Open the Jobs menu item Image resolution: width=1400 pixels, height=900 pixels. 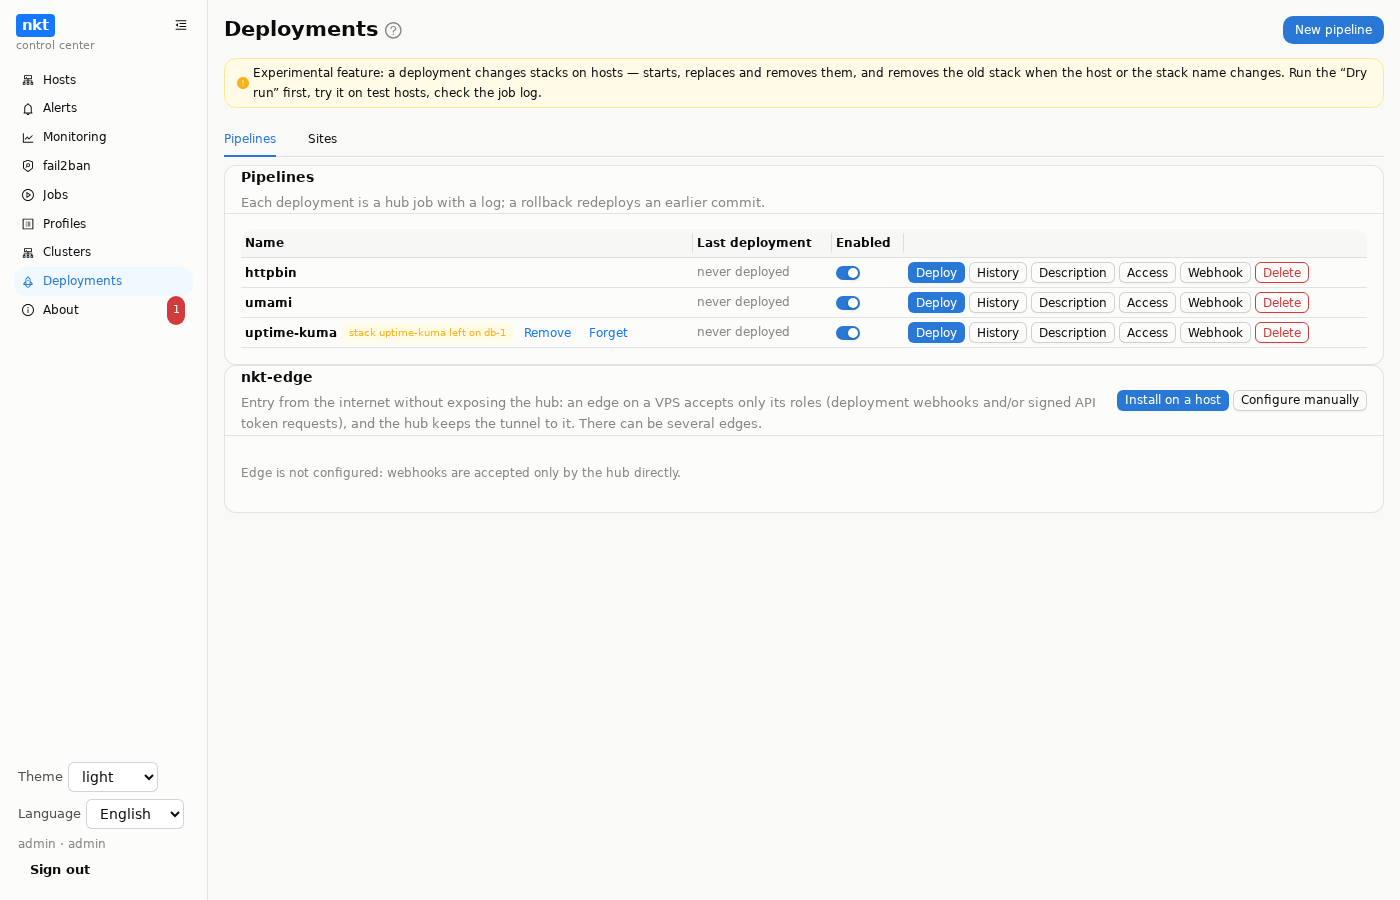coord(103,195)
